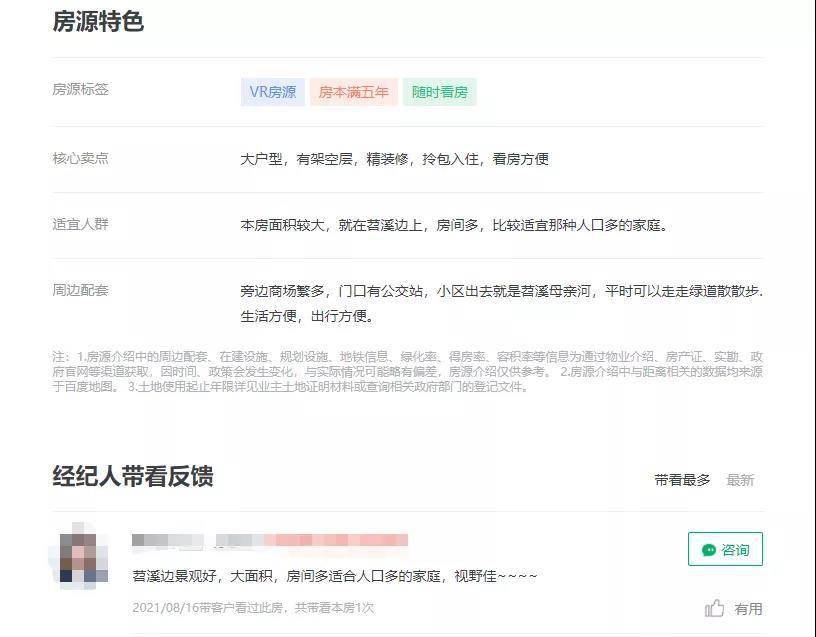Click the blurred agent name link
This screenshot has height=637, width=816.
(x=168, y=541)
